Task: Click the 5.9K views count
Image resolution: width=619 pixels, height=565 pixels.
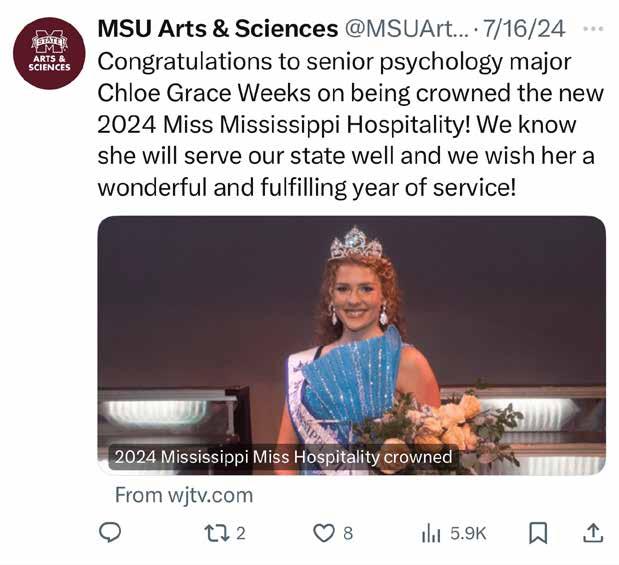Action: 468,534
